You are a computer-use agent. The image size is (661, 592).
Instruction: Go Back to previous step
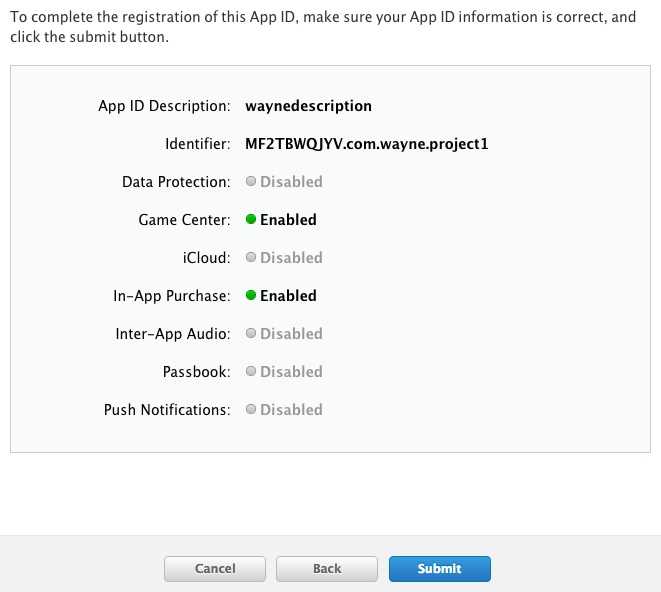click(x=327, y=569)
